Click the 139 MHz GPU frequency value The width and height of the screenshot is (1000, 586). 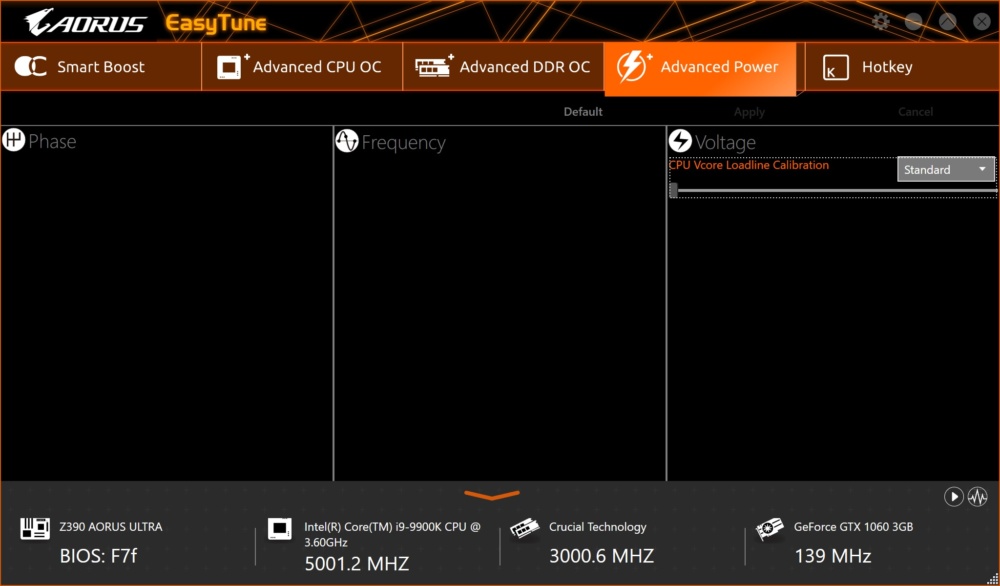click(x=833, y=556)
